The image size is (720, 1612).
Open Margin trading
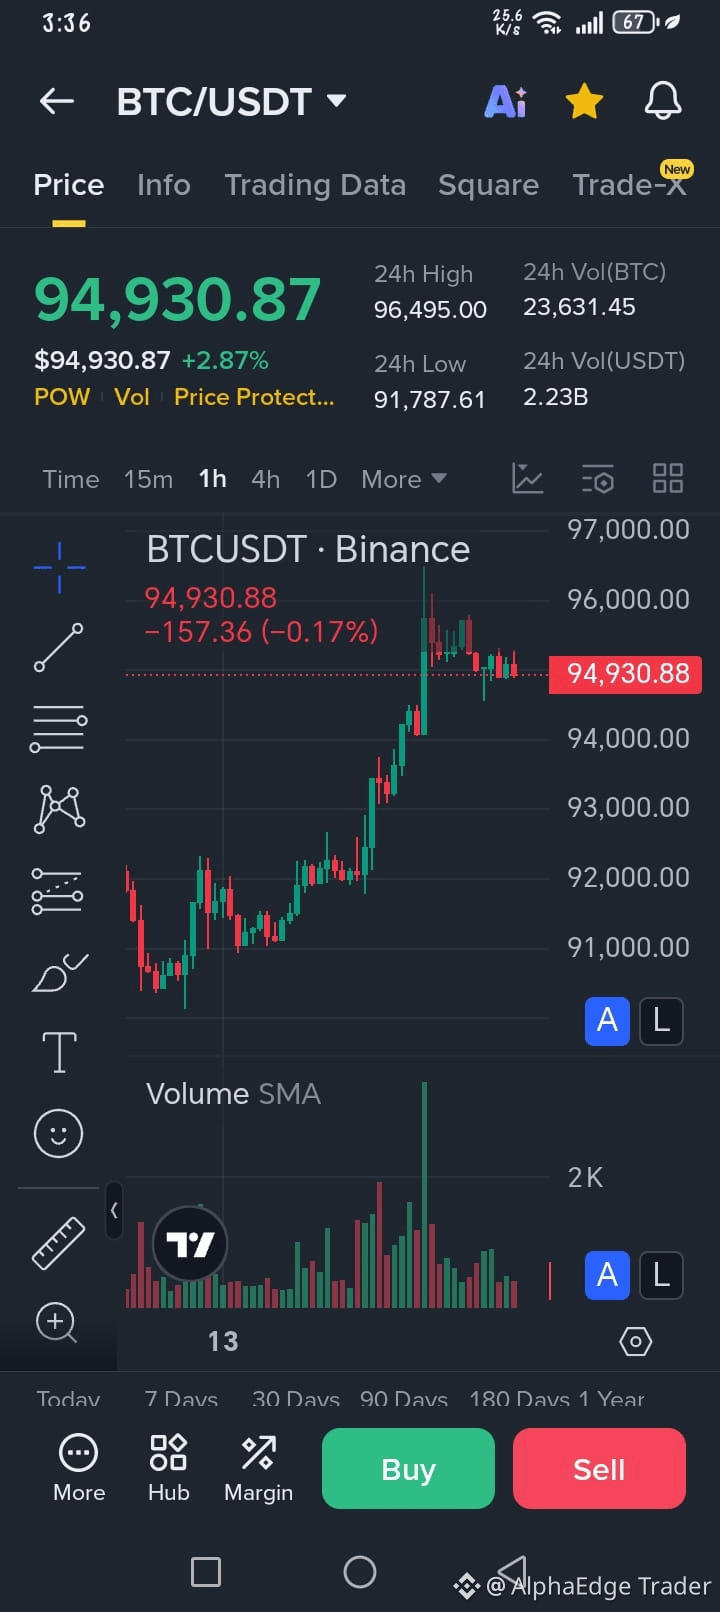point(258,1469)
